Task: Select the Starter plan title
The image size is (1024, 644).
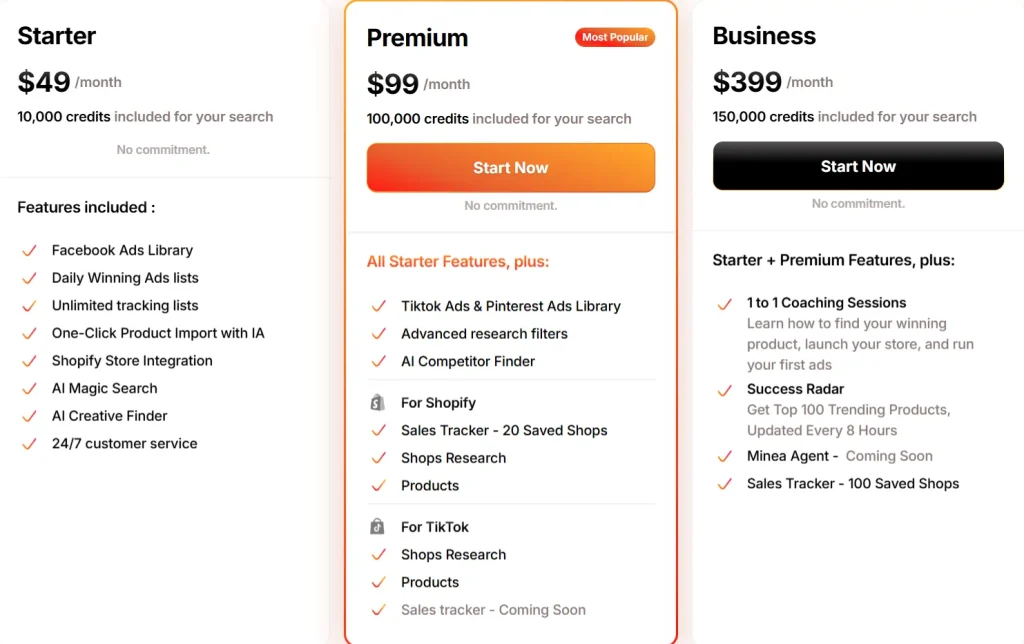Action: [x=57, y=36]
